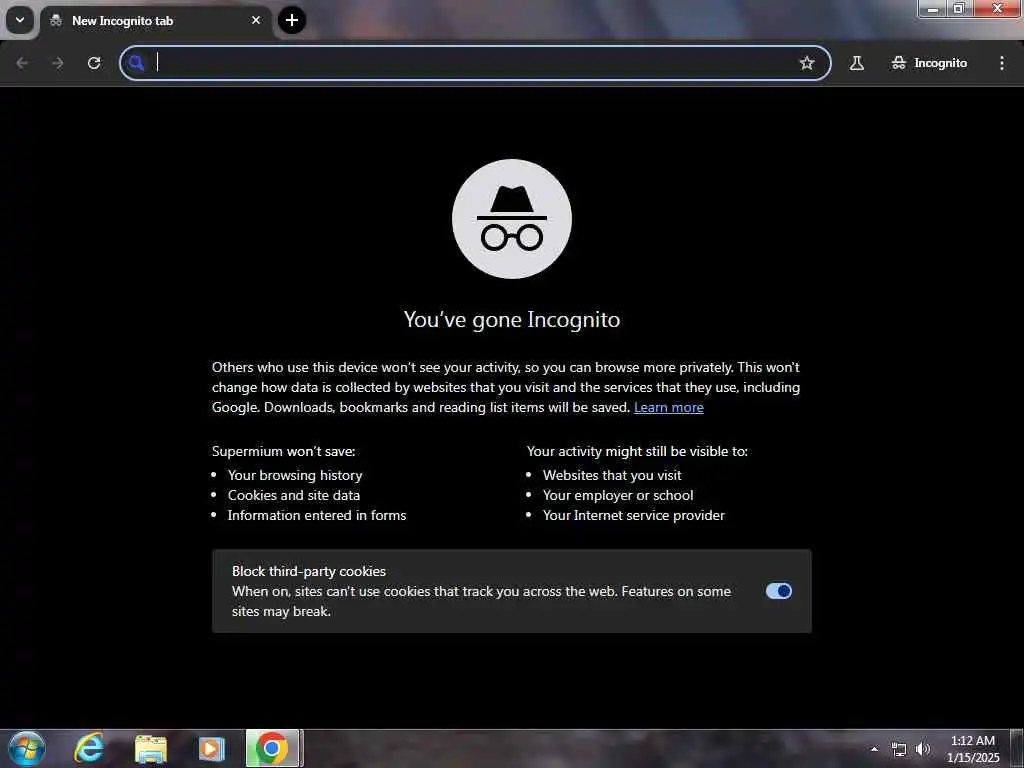
Task: Click 'Your browsing history' list item
Action: click(x=295, y=475)
